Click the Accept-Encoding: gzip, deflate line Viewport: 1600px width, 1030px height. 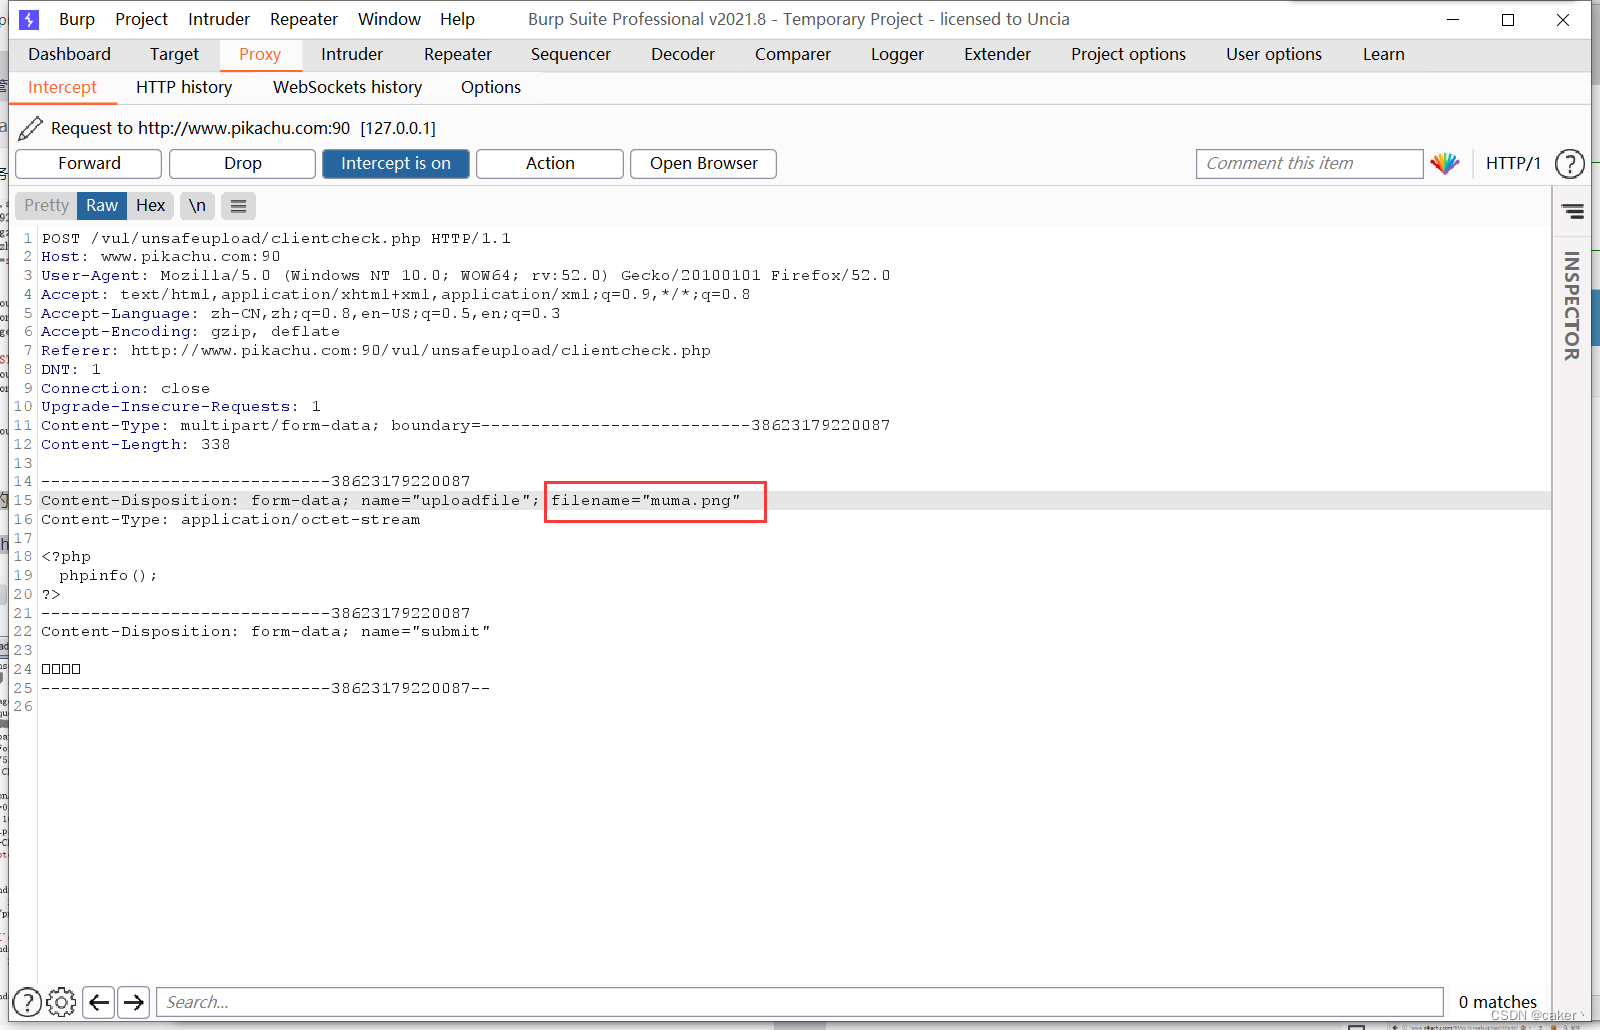191,332
